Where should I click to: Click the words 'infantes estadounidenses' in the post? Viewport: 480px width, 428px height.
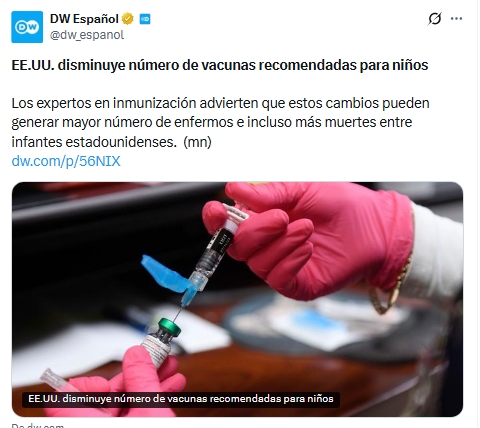pos(93,142)
